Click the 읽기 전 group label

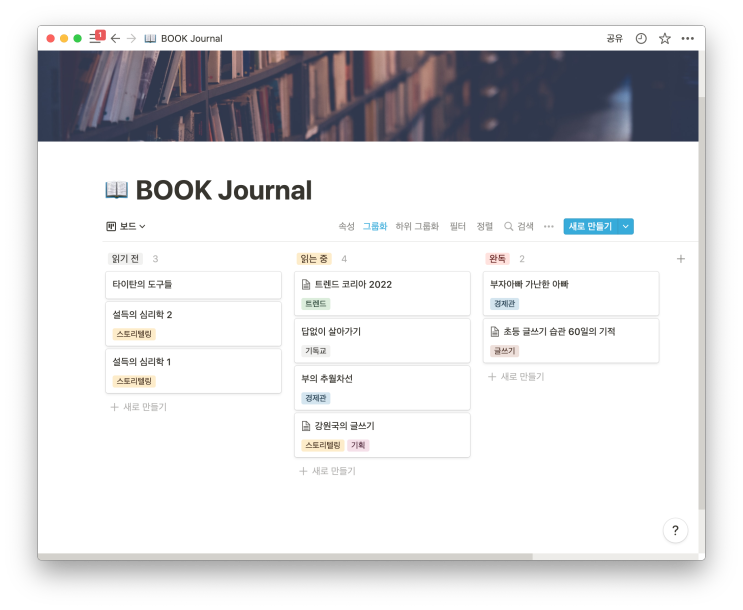tap(125, 259)
